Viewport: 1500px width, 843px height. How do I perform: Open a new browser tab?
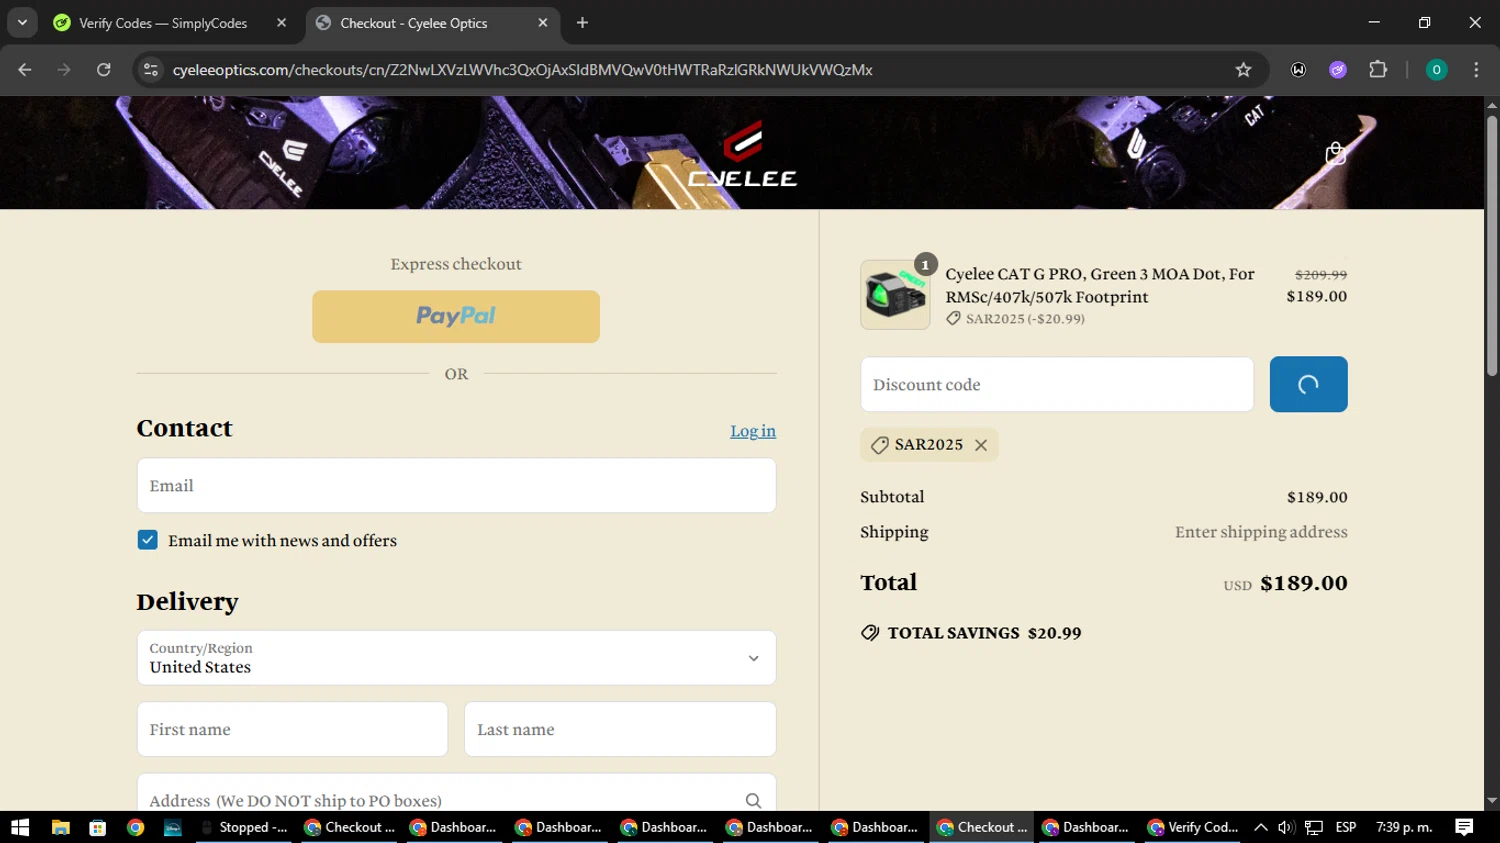(x=582, y=22)
